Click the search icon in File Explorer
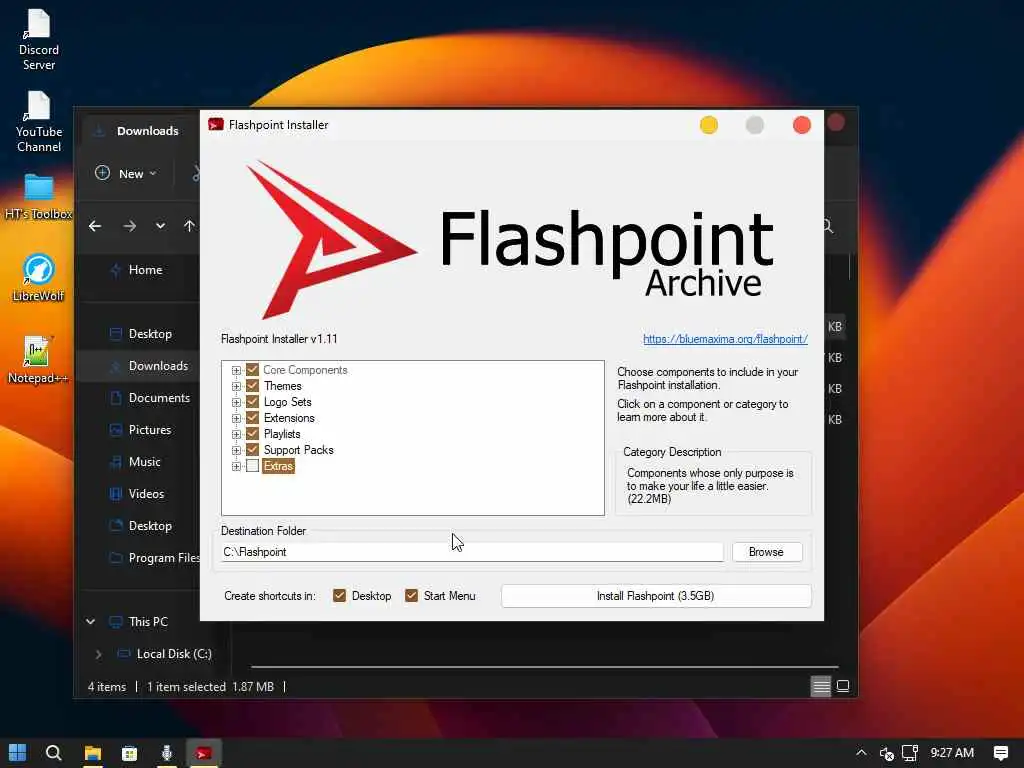Viewport: 1024px width, 768px height. (828, 227)
